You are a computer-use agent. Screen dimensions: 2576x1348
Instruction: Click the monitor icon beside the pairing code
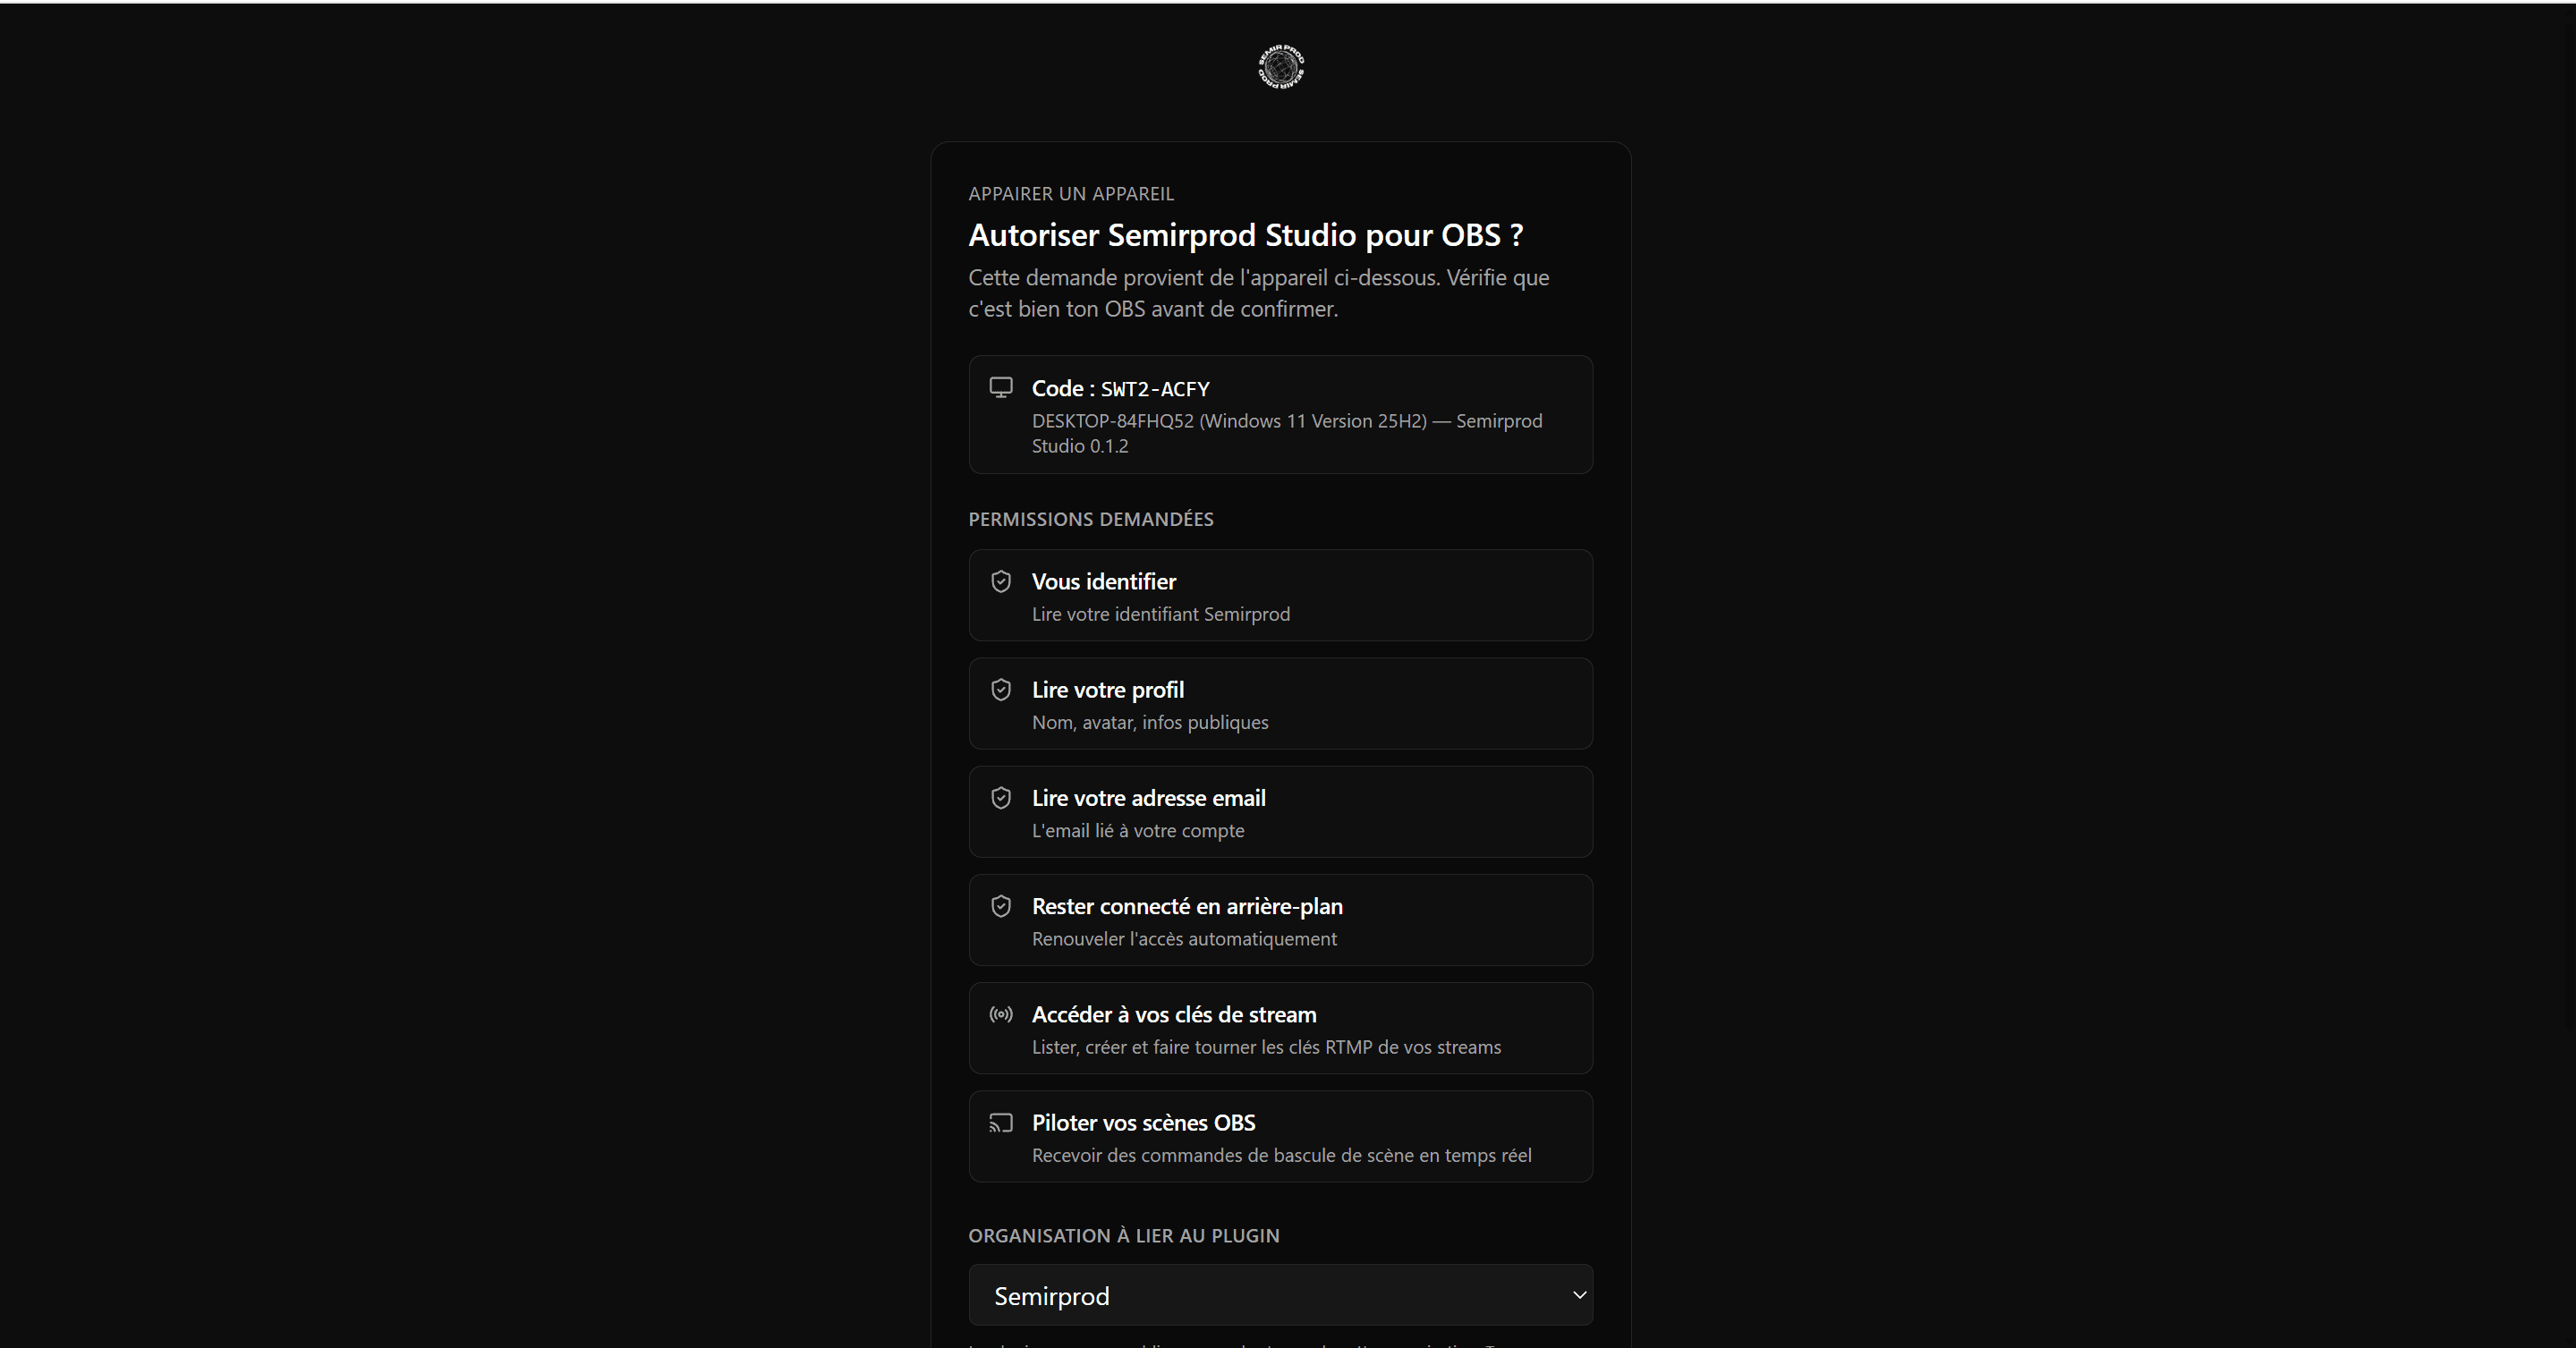(x=1001, y=388)
